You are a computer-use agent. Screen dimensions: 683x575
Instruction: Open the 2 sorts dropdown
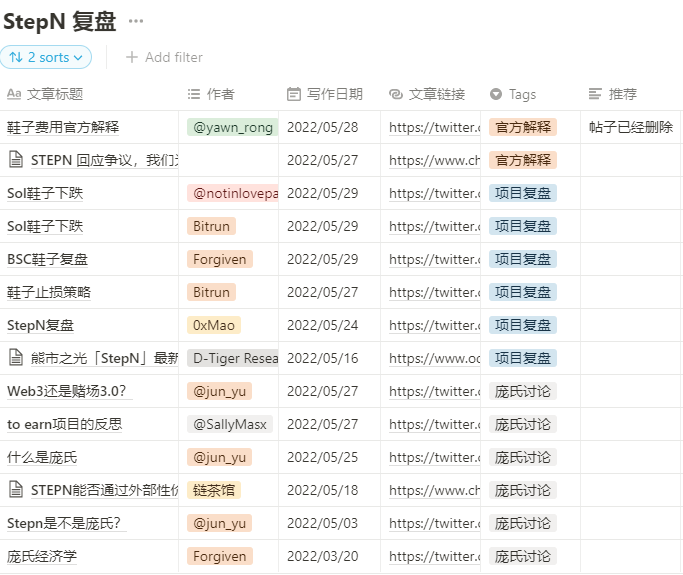tap(46, 57)
